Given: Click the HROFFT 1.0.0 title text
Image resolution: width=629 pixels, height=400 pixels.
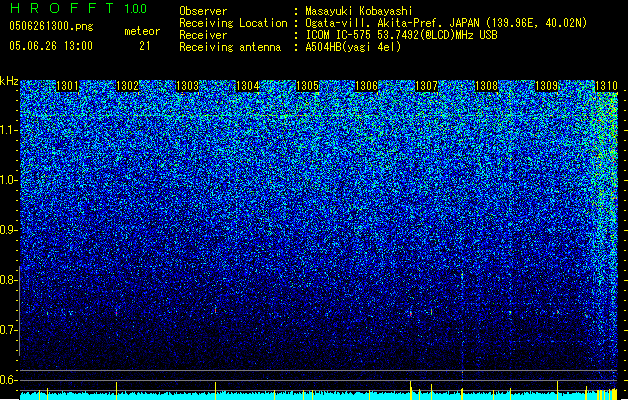Looking at the screenshot, I should (78, 8).
